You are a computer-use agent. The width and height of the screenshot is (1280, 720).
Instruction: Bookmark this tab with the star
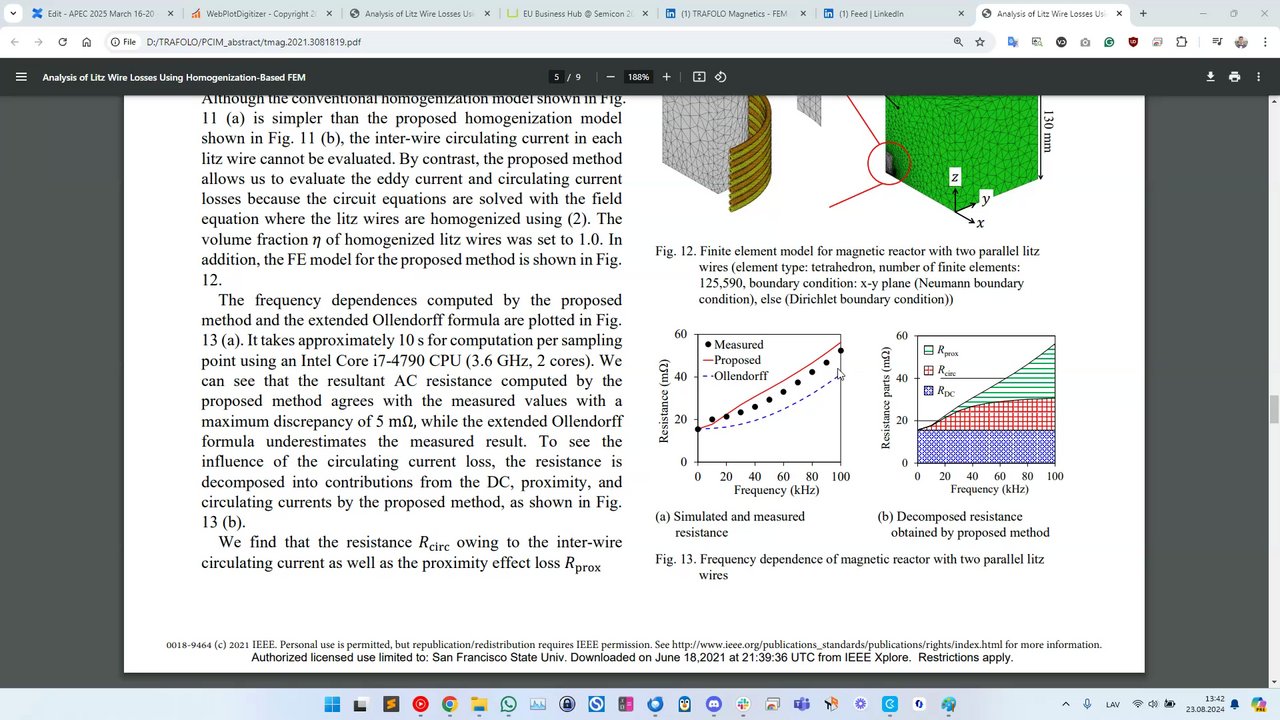tap(980, 42)
